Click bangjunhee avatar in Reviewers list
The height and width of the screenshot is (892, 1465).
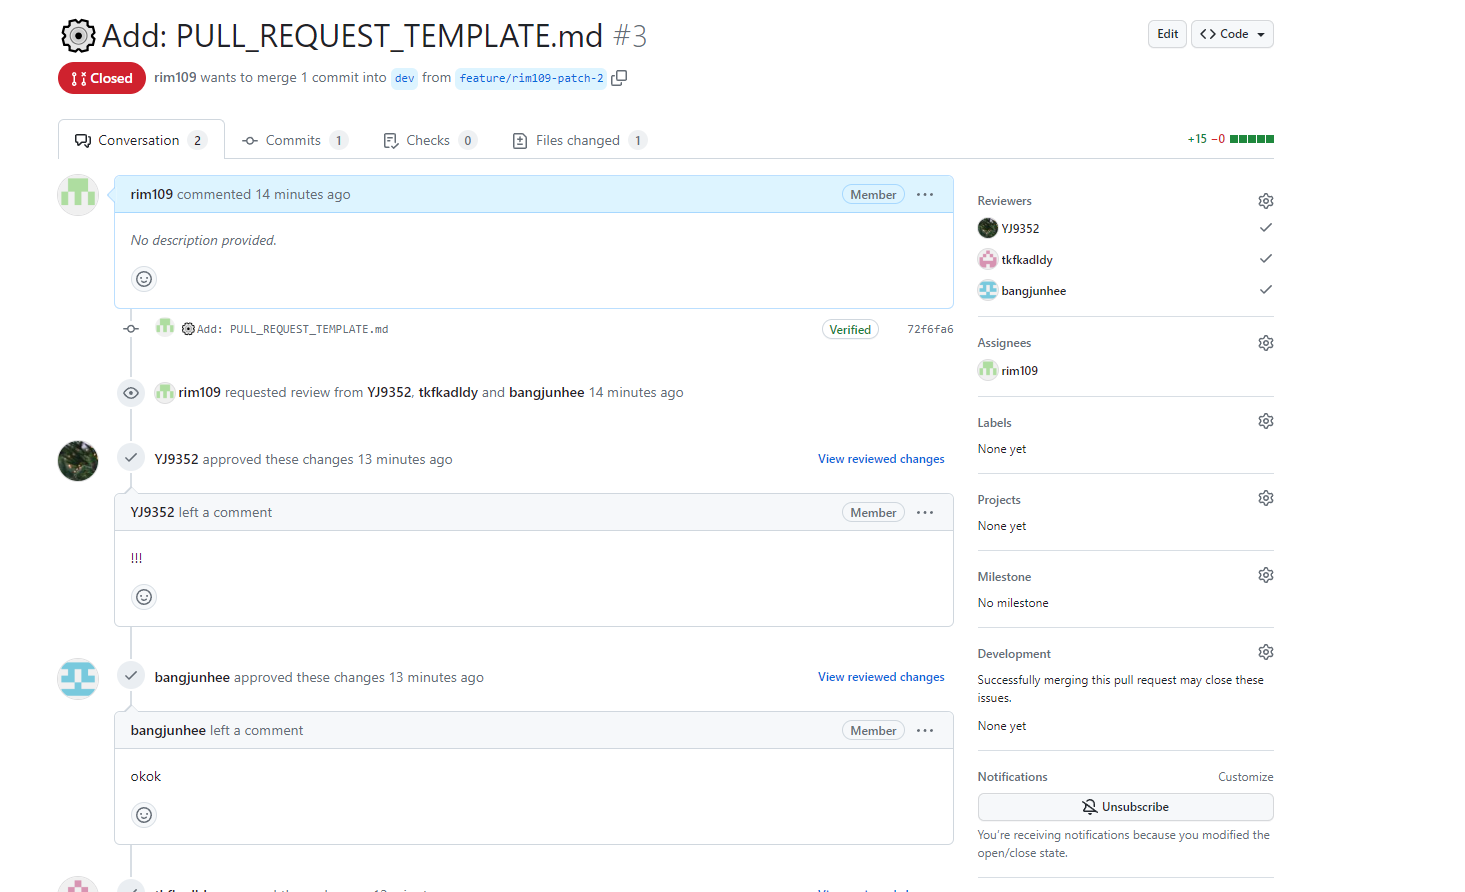[988, 290]
